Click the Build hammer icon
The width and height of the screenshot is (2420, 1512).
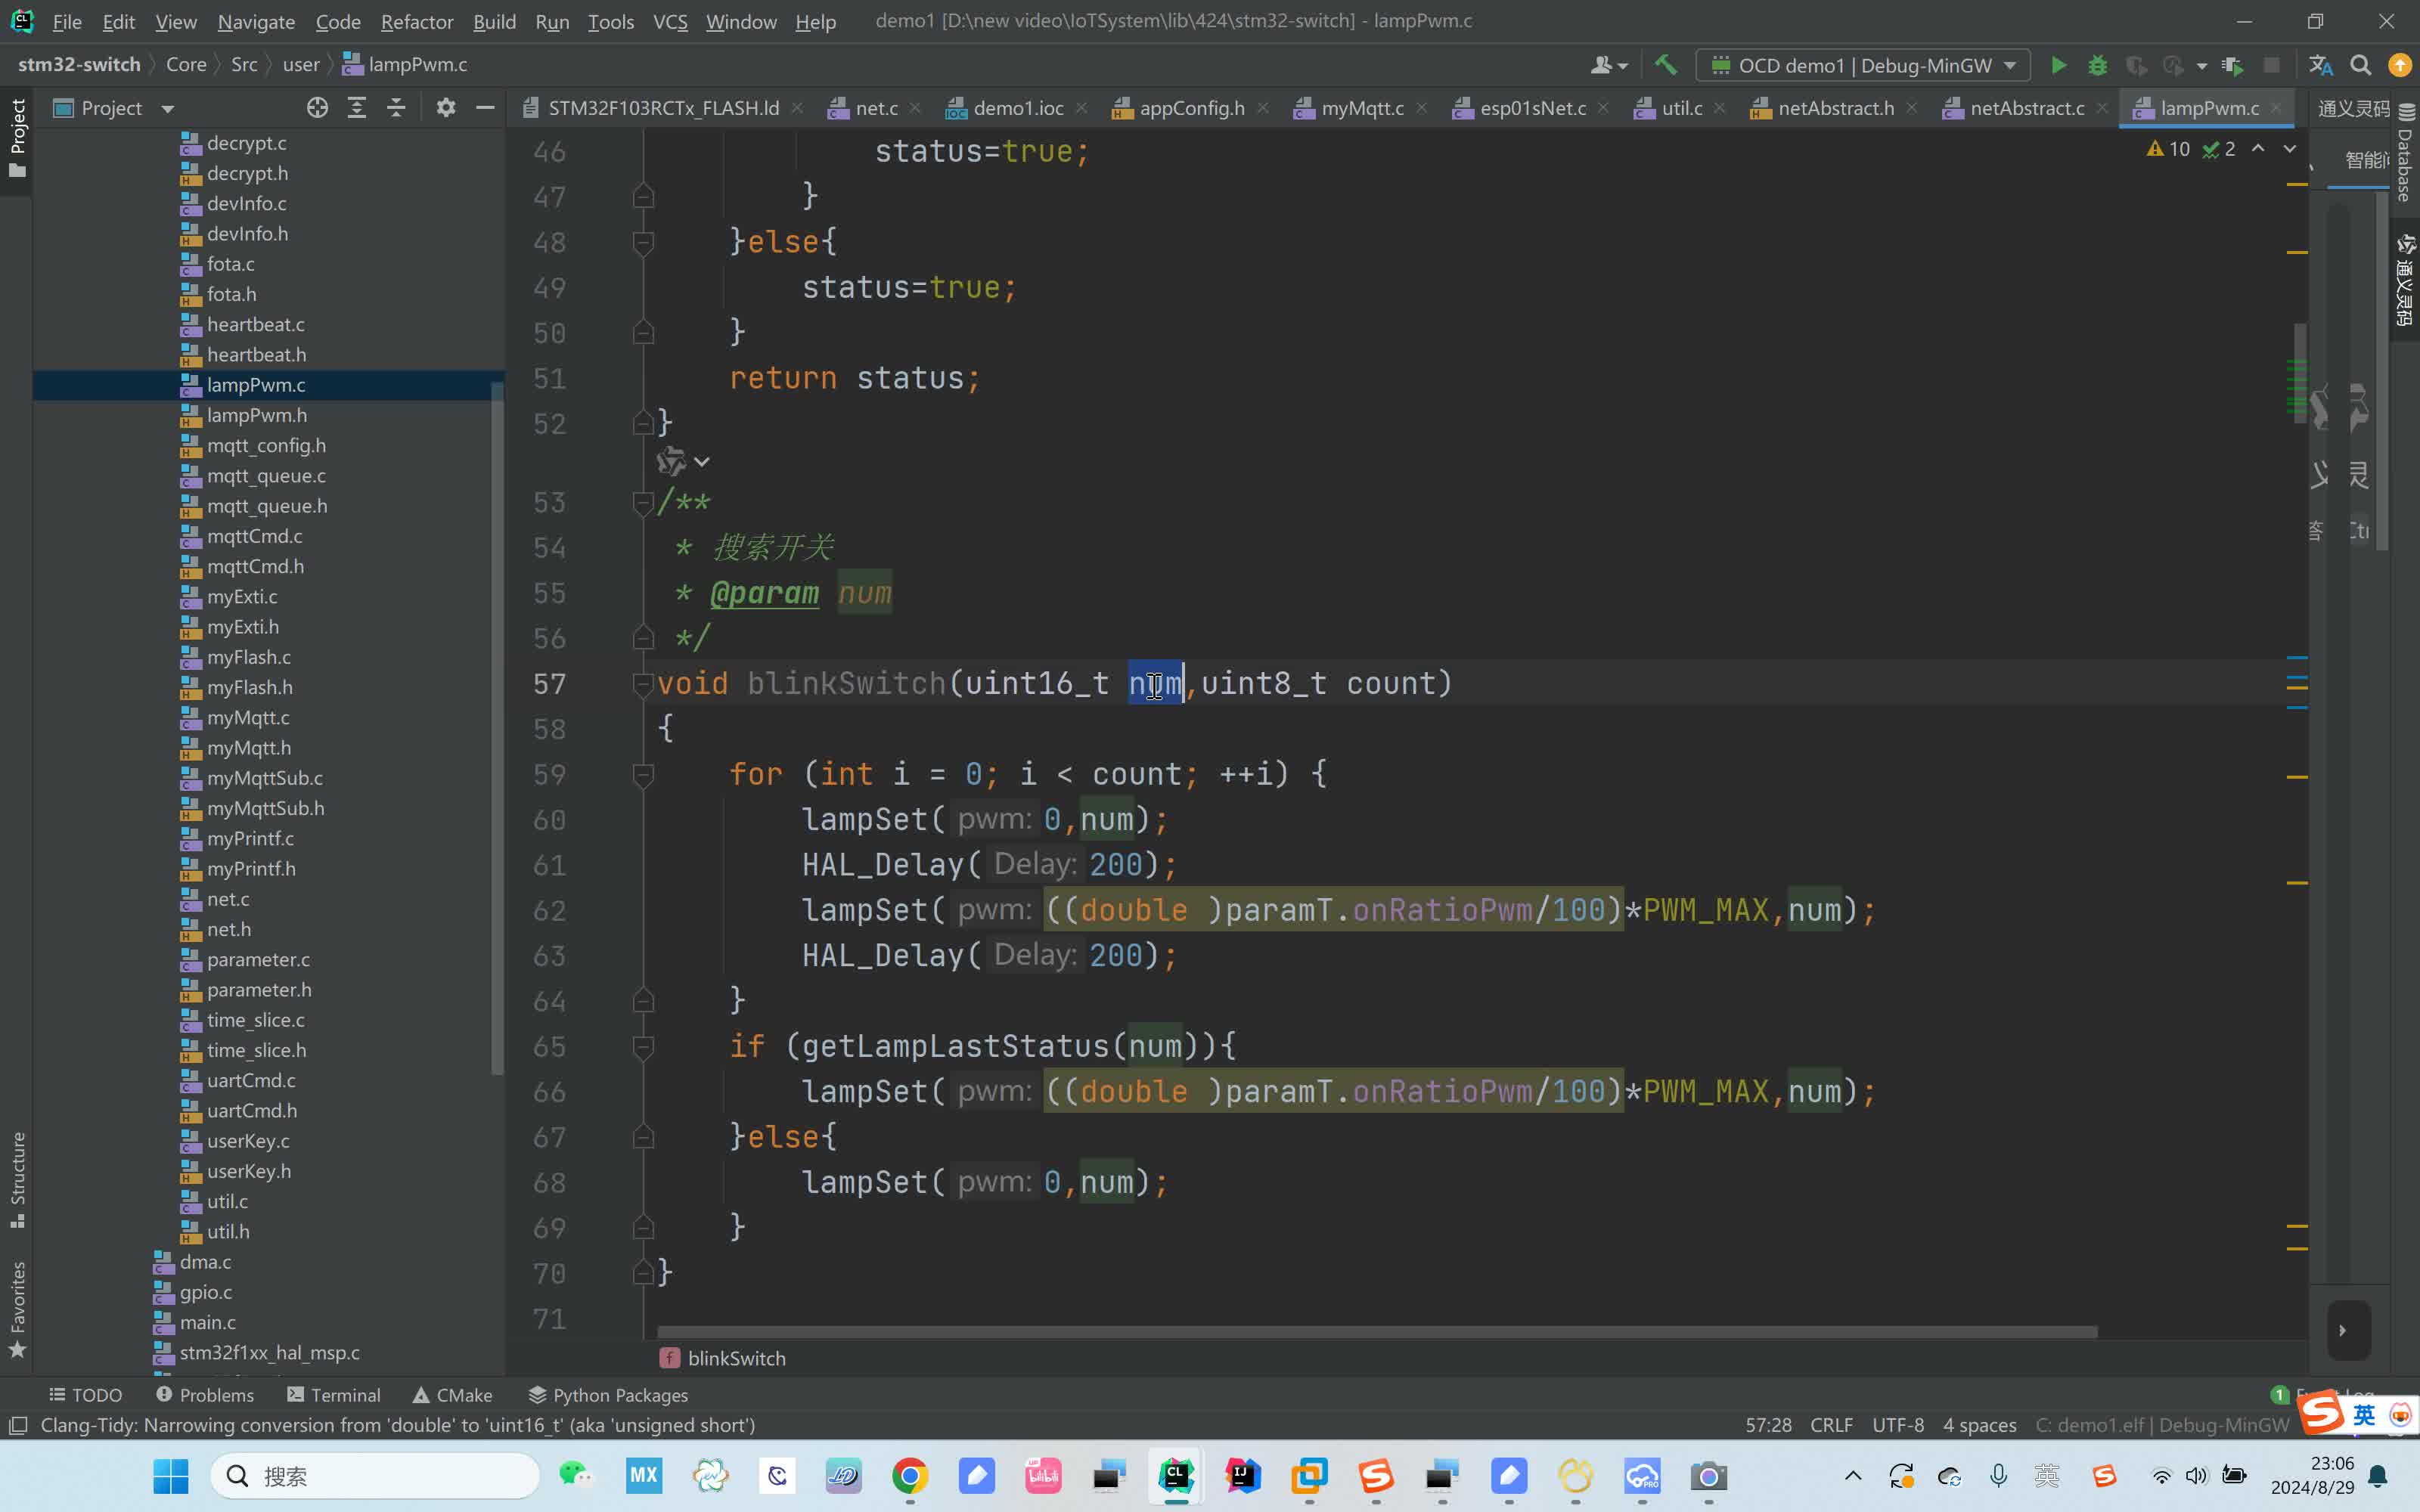[1665, 66]
